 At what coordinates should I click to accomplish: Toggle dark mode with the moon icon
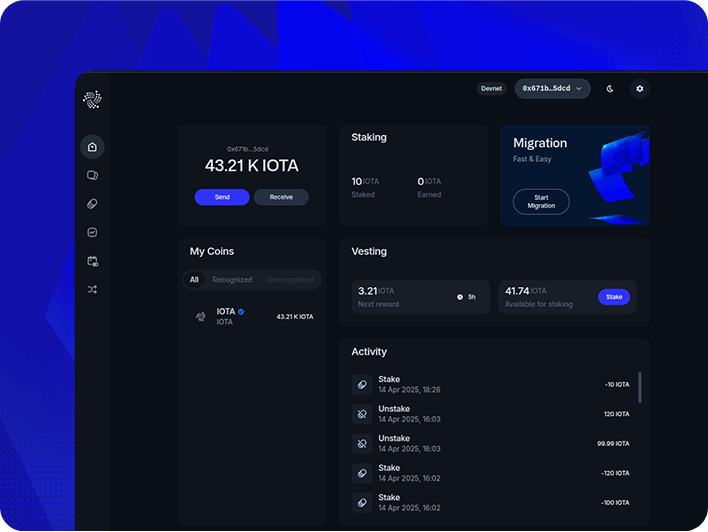click(x=610, y=89)
